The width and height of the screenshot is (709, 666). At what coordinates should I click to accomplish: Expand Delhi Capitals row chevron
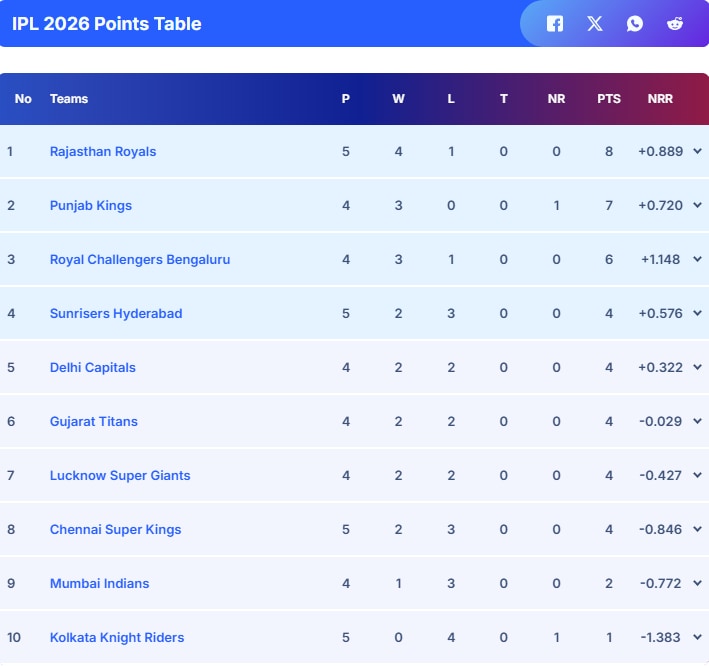pos(697,368)
